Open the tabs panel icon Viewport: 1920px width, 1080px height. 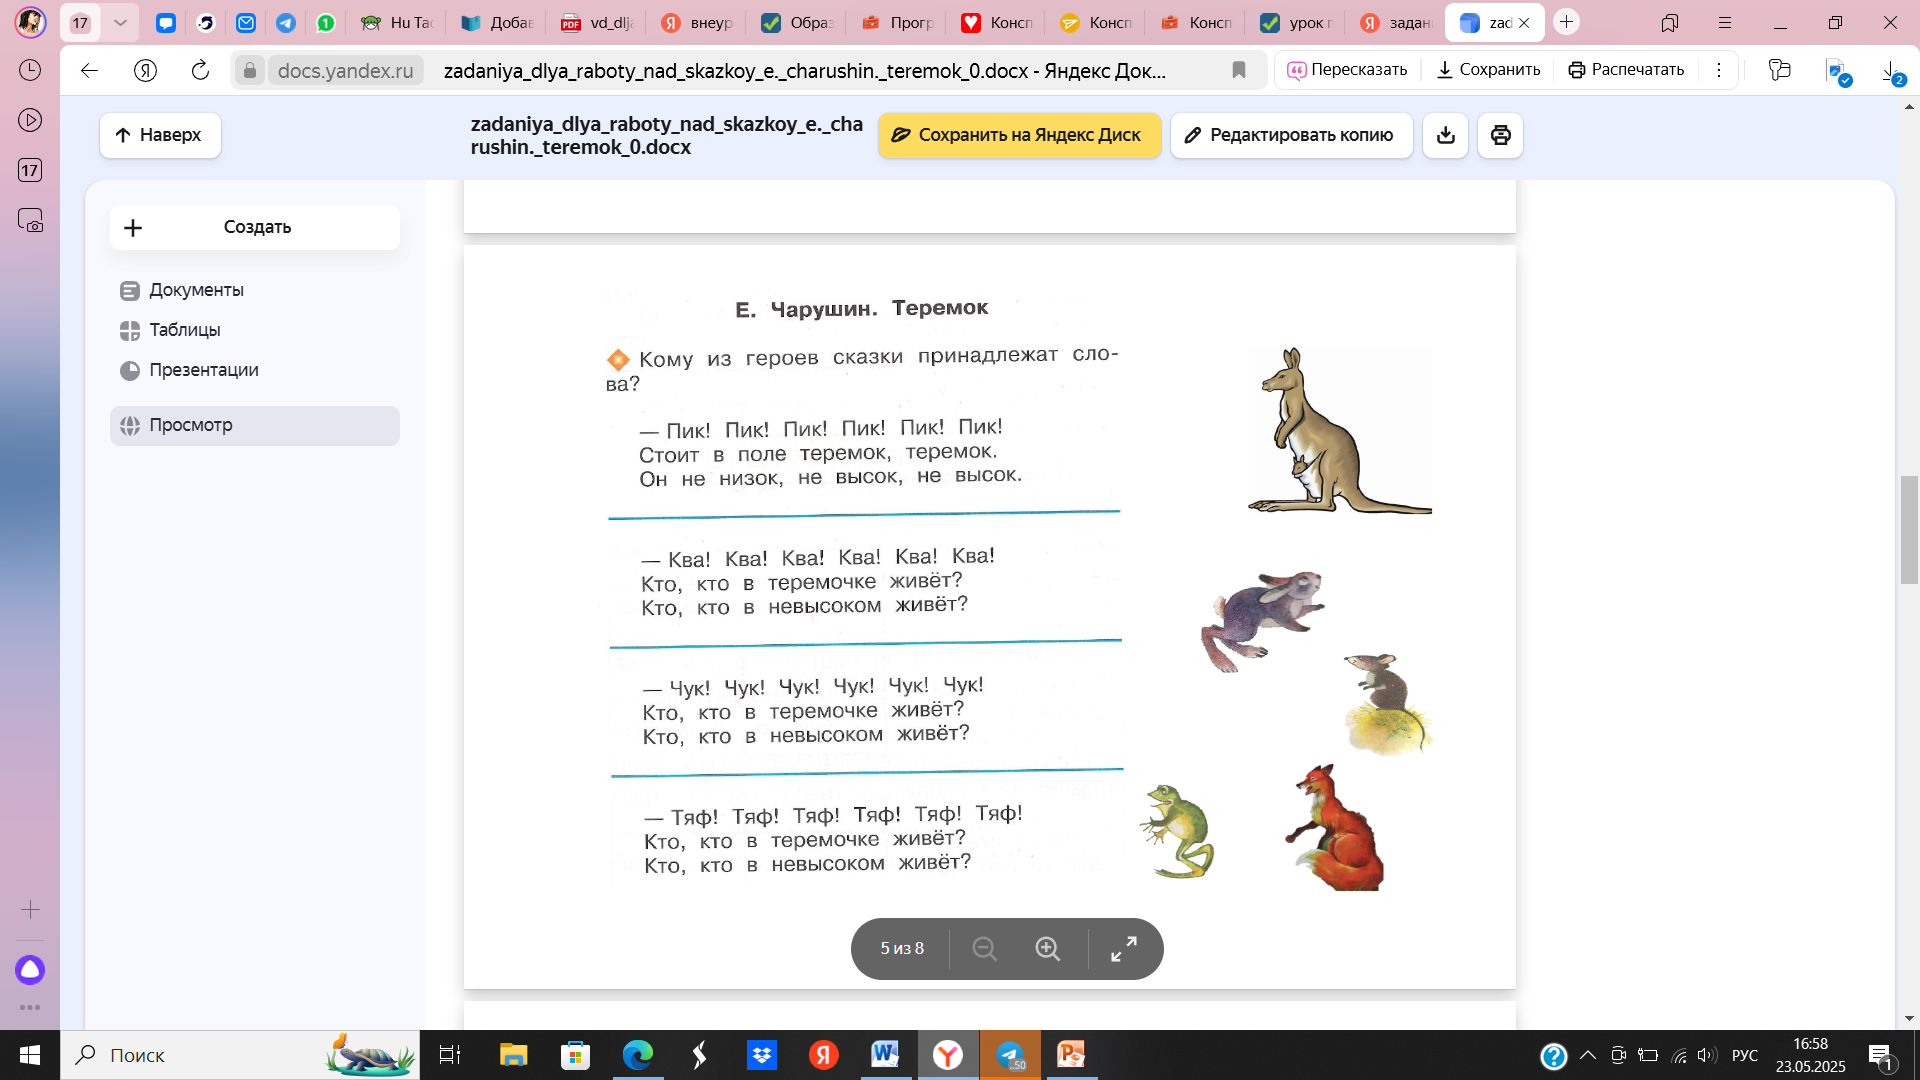(1669, 22)
